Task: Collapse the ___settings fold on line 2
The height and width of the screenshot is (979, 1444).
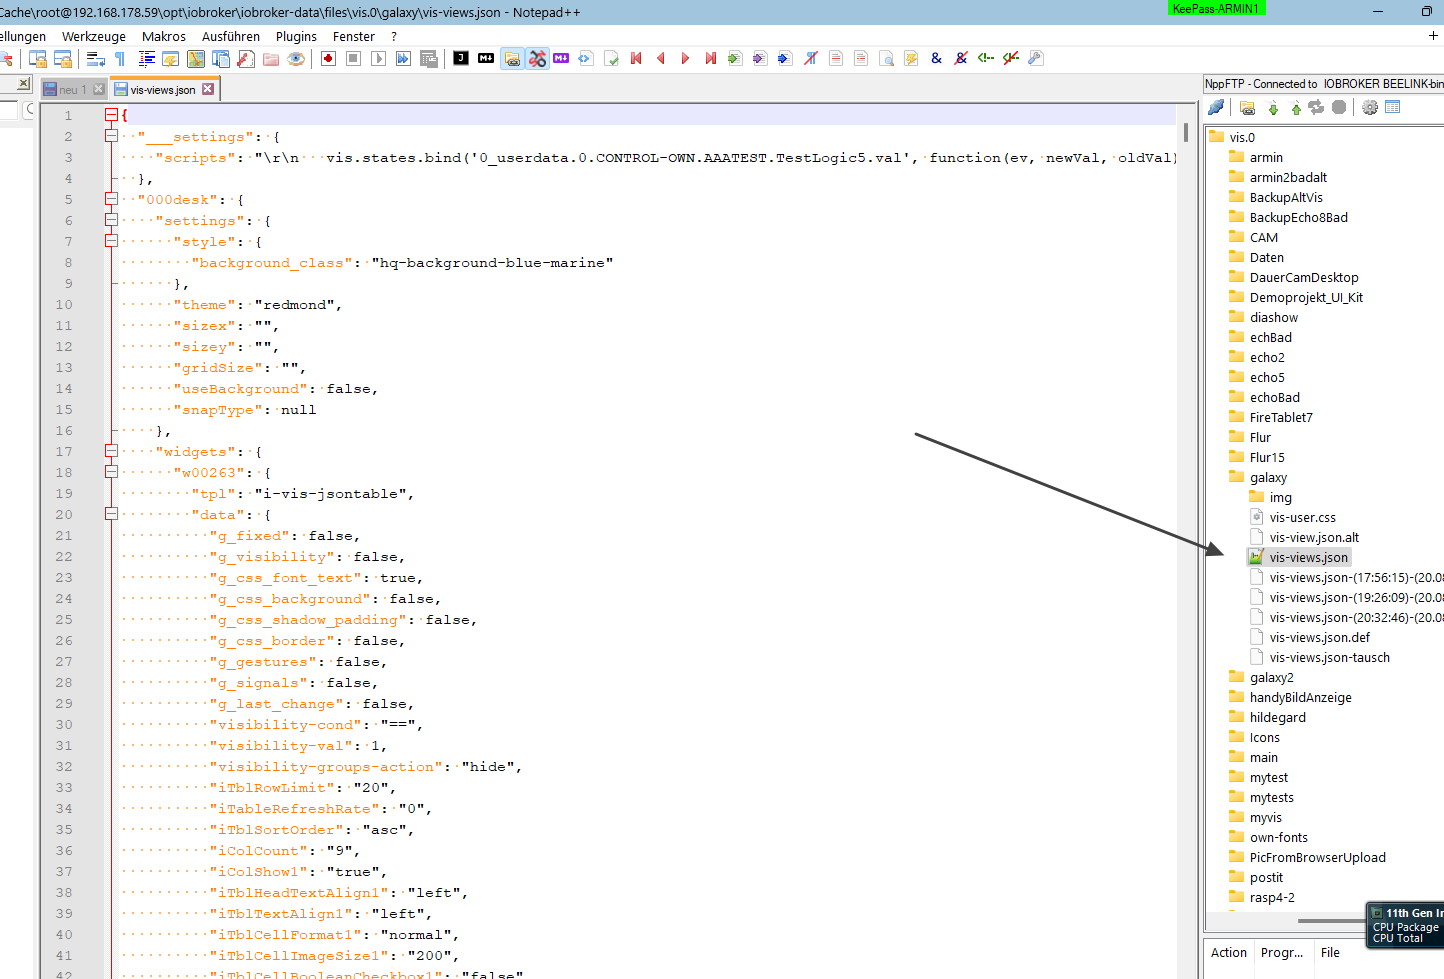Action: tap(112, 136)
